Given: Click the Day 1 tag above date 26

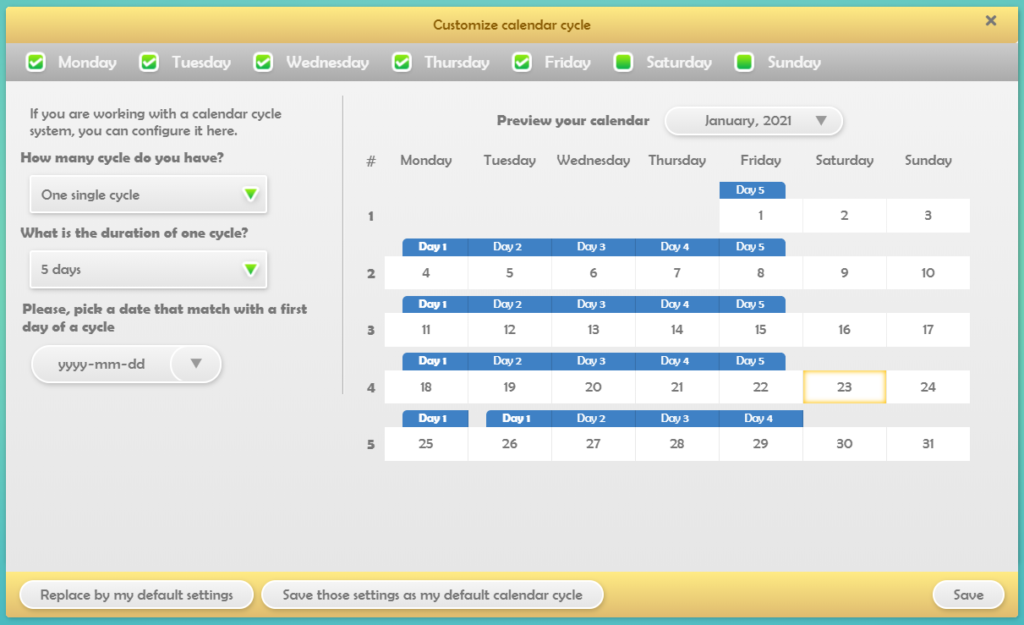Looking at the screenshot, I should [519, 419].
